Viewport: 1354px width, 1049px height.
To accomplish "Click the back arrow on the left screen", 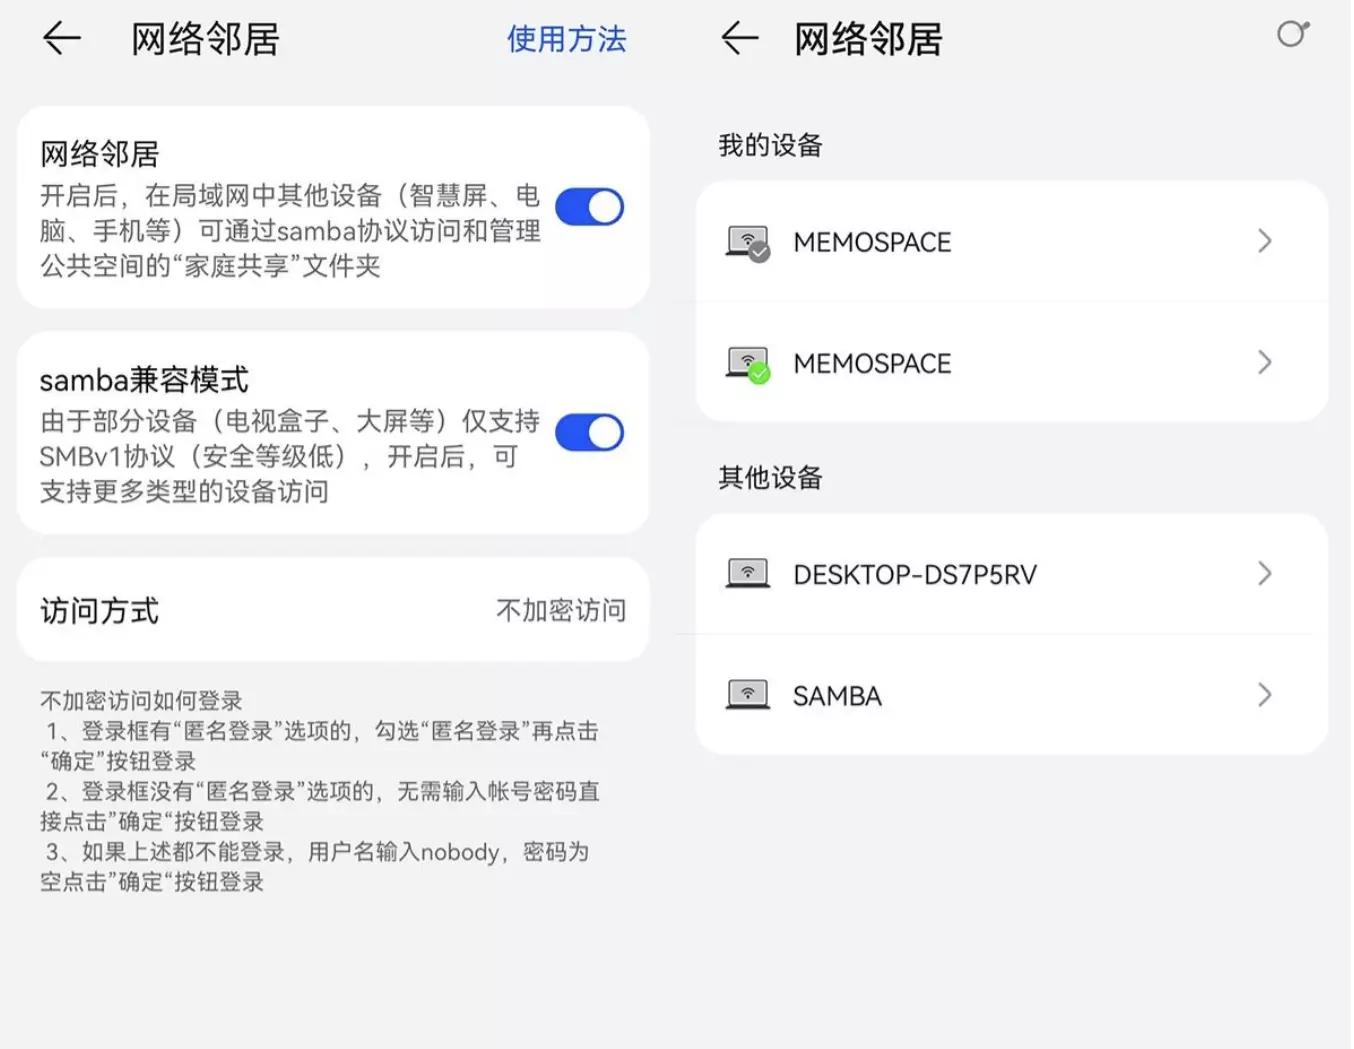I will [61, 38].
